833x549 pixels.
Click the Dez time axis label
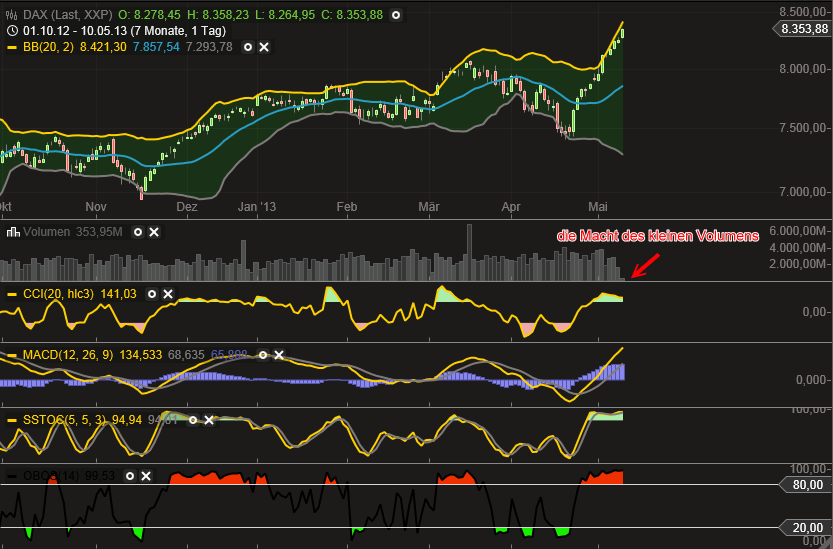[186, 207]
